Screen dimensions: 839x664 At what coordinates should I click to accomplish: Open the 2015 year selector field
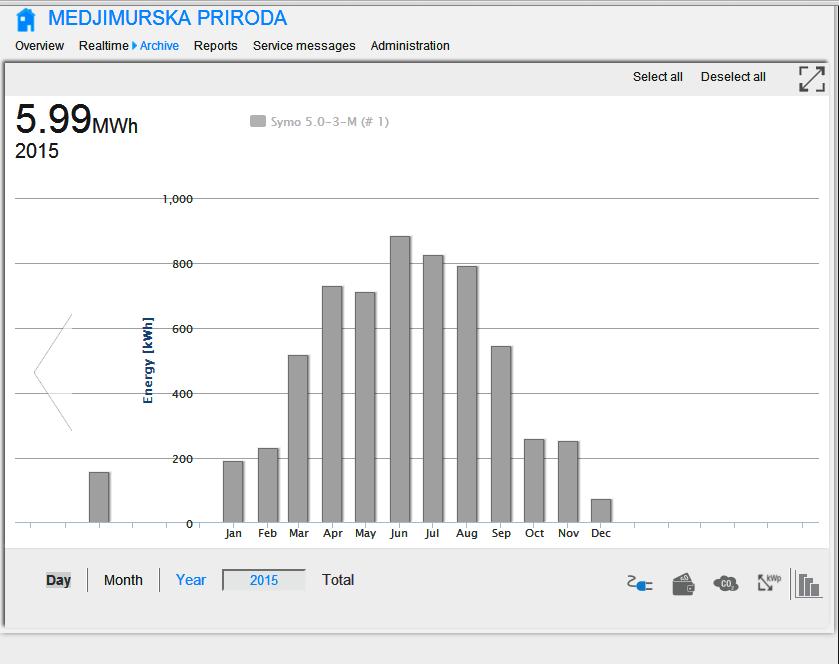tap(264, 580)
